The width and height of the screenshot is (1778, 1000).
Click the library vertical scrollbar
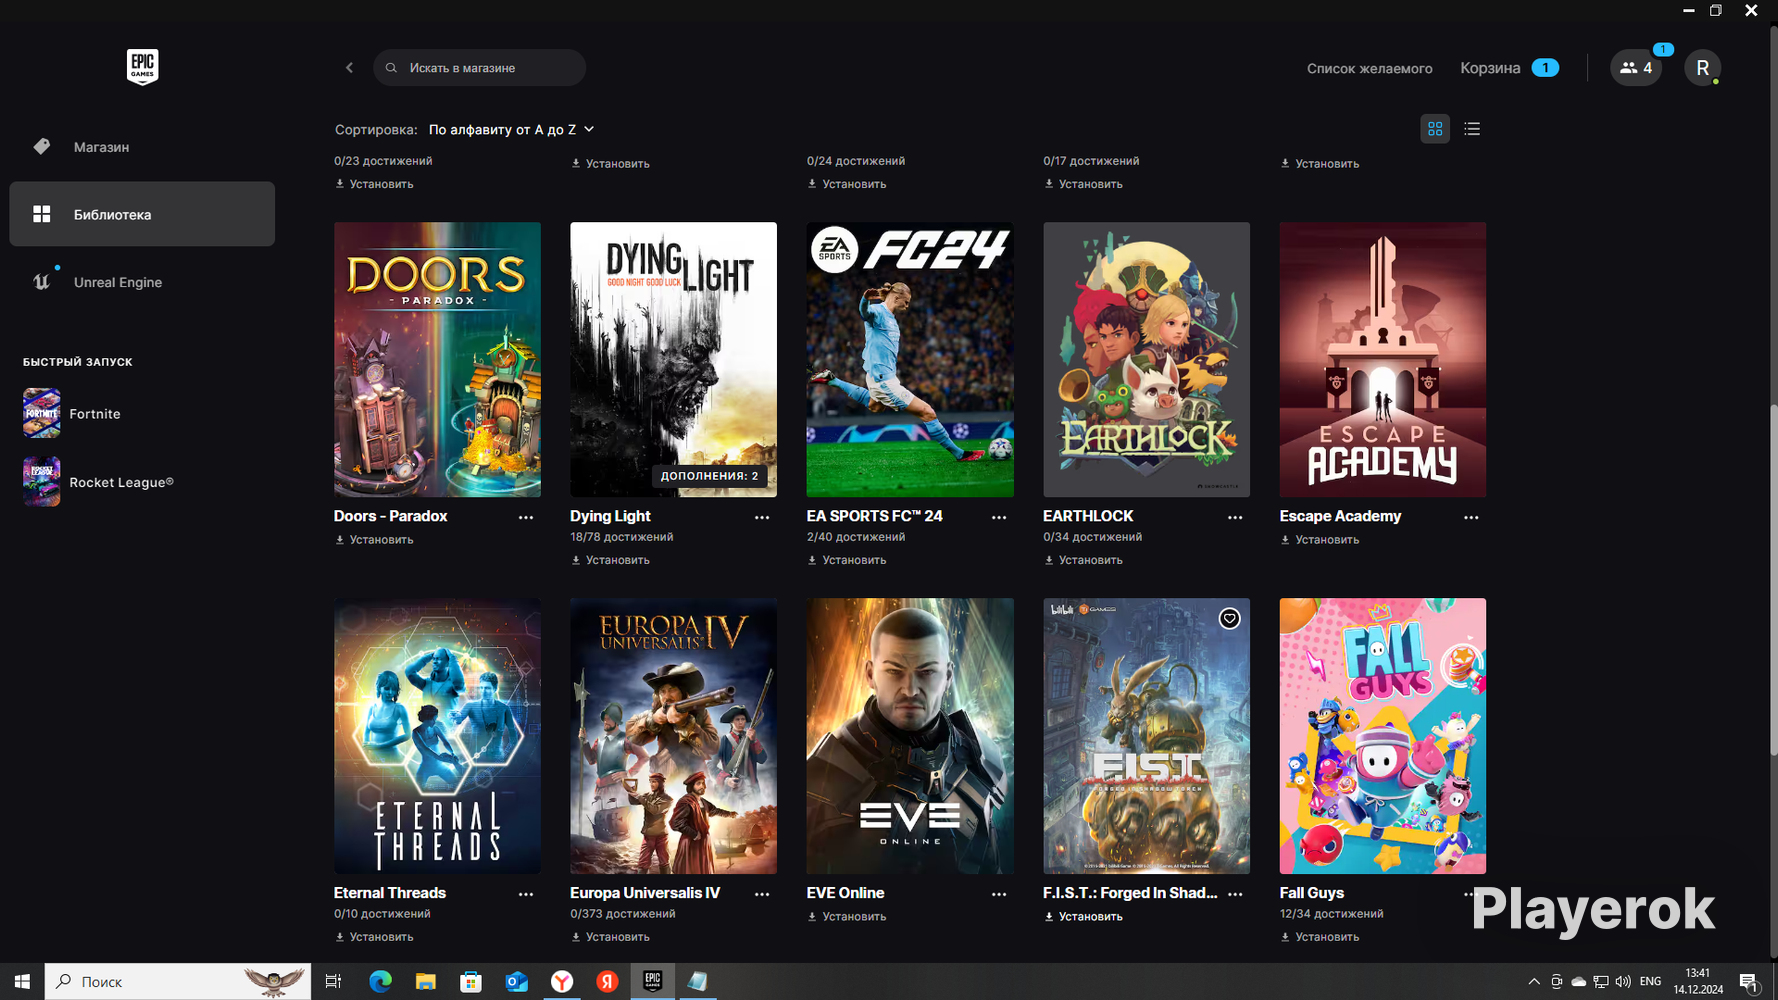1773,580
